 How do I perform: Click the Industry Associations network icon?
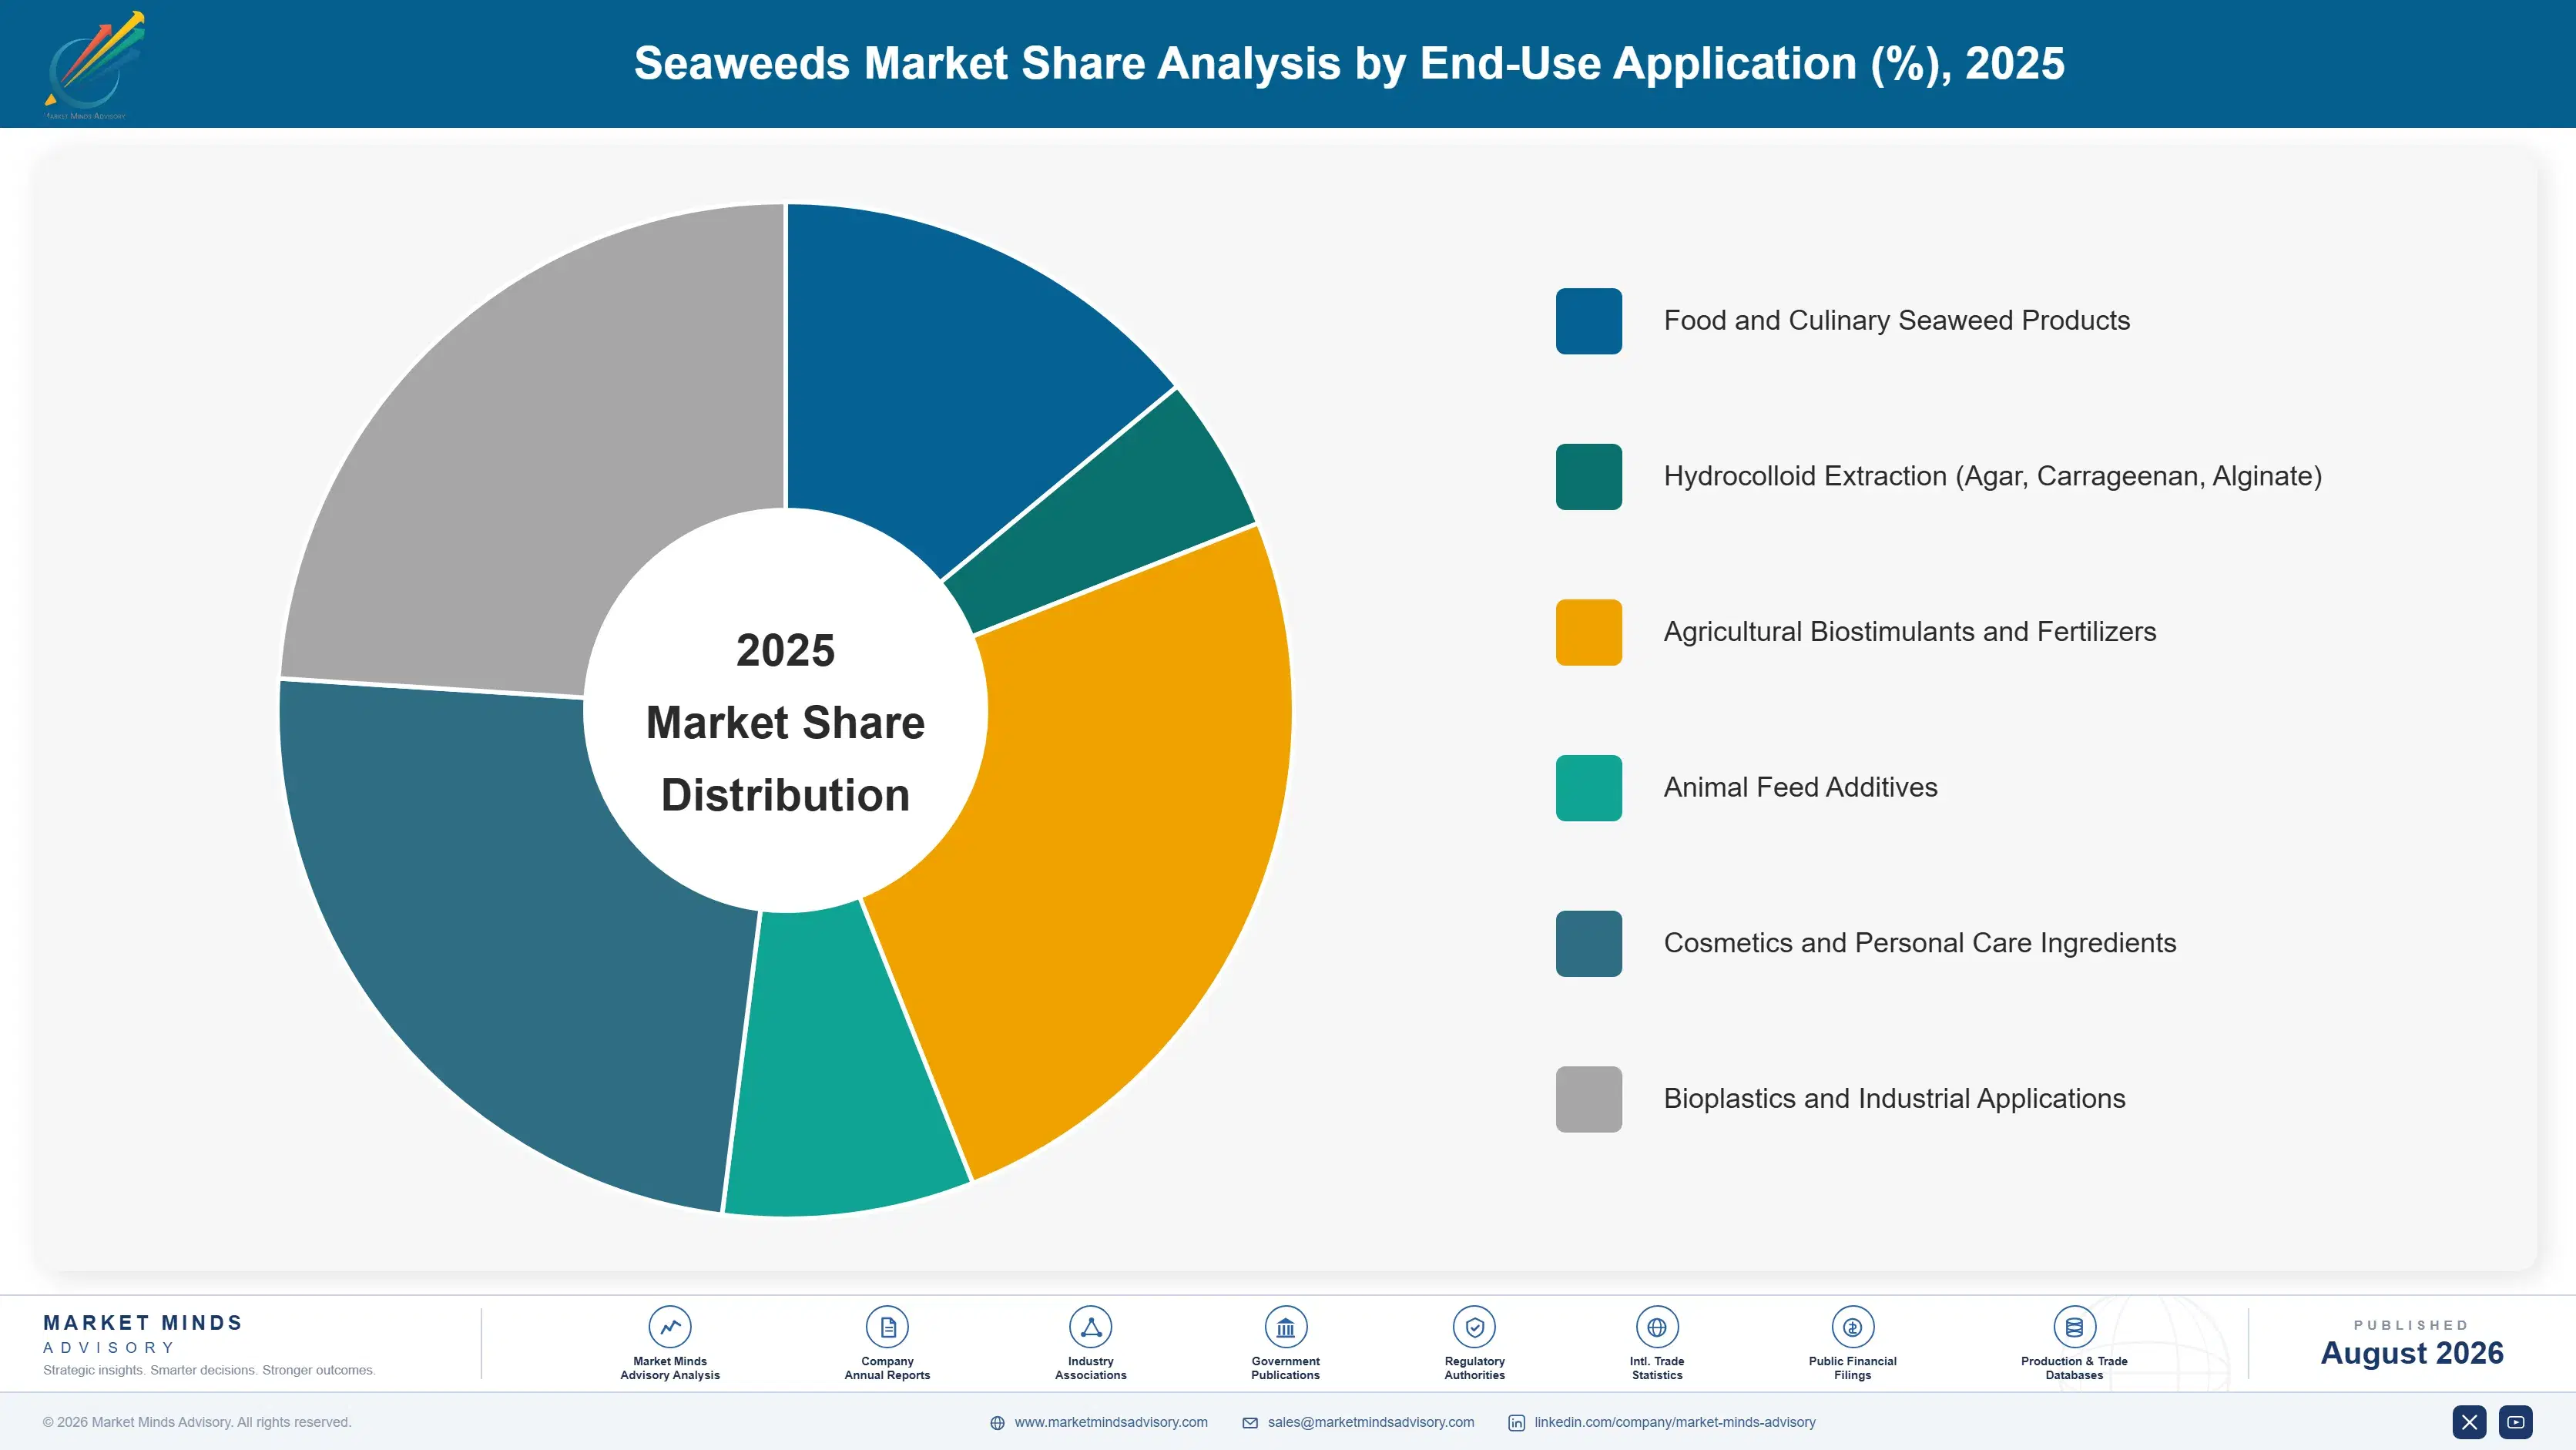pos(1090,1327)
